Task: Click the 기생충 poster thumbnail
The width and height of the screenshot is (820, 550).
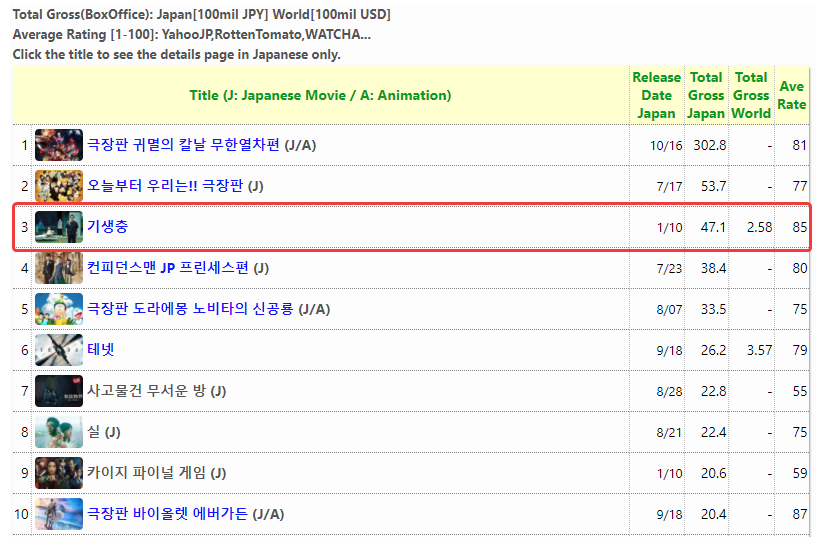Action: (59, 227)
